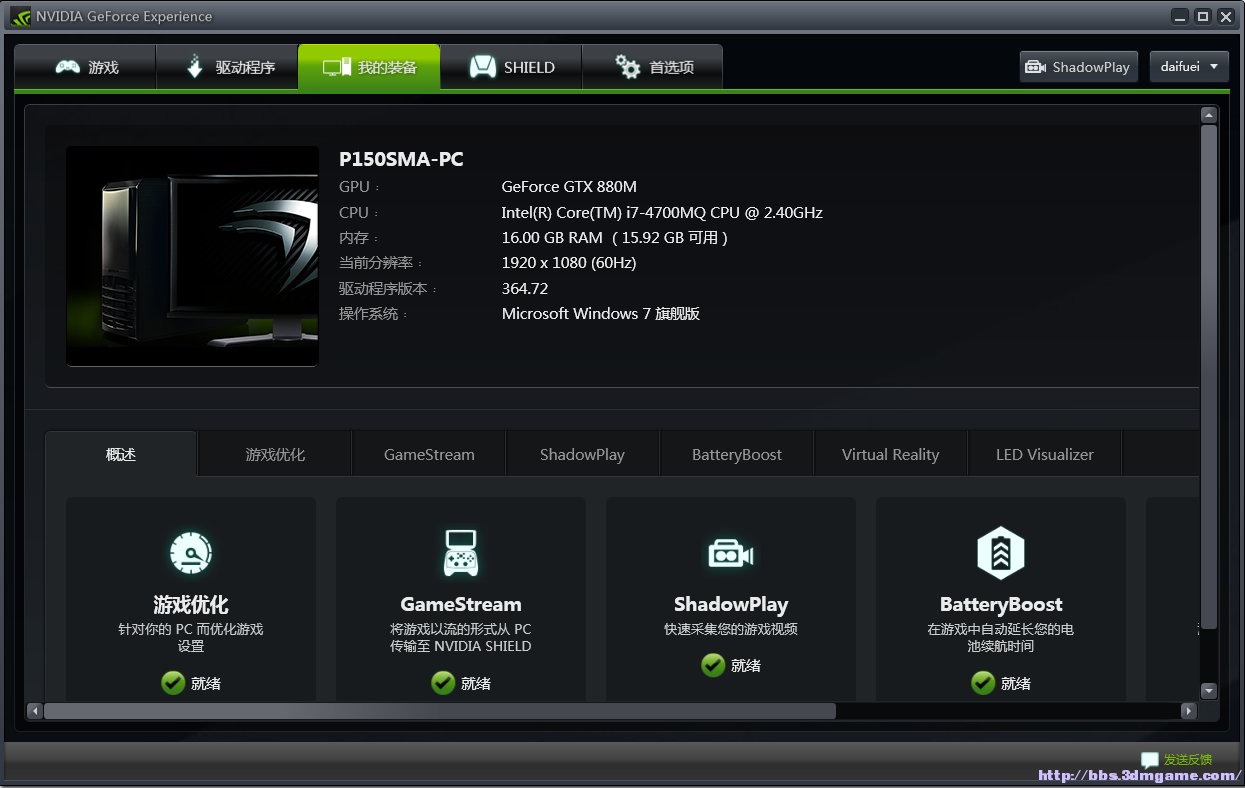This screenshot has height=788, width=1245.
Task: Switch to the GameStream sub-tab
Action: [429, 454]
